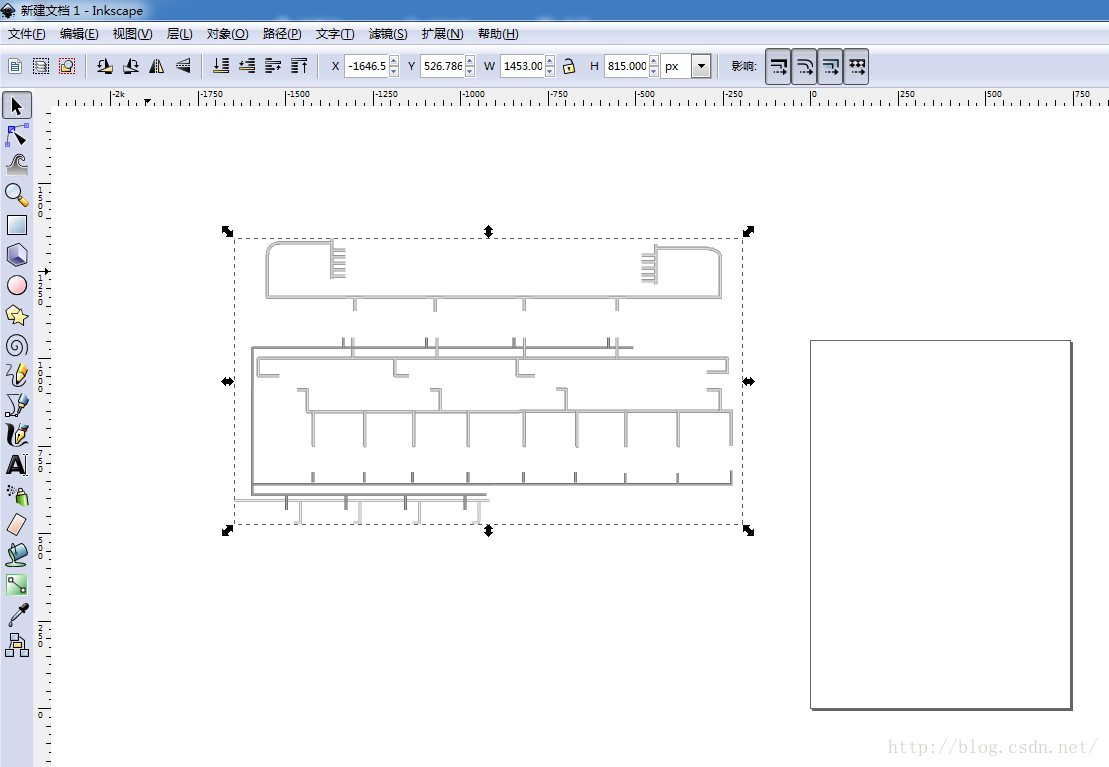Click right-middle selection scale handle
The height and width of the screenshot is (767, 1109).
click(x=748, y=381)
